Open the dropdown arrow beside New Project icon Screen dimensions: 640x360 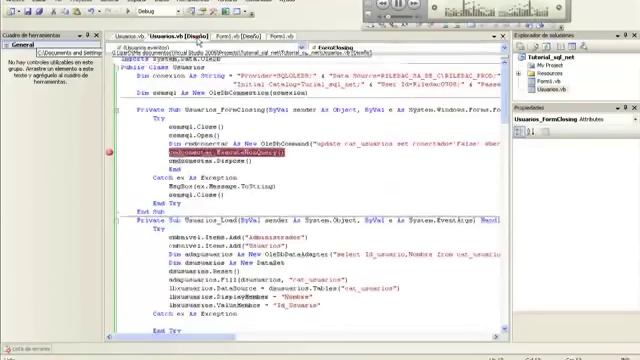point(19,11)
